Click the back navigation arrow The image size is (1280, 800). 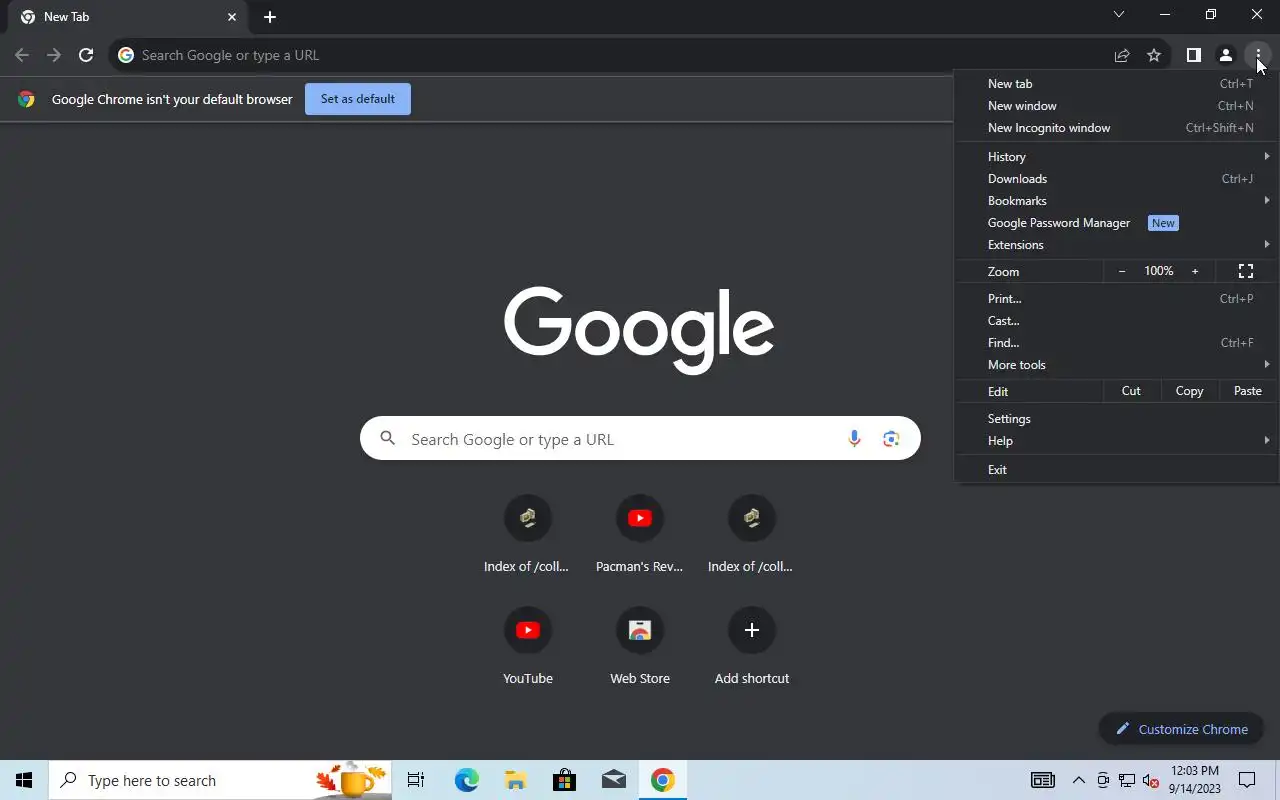coord(22,55)
